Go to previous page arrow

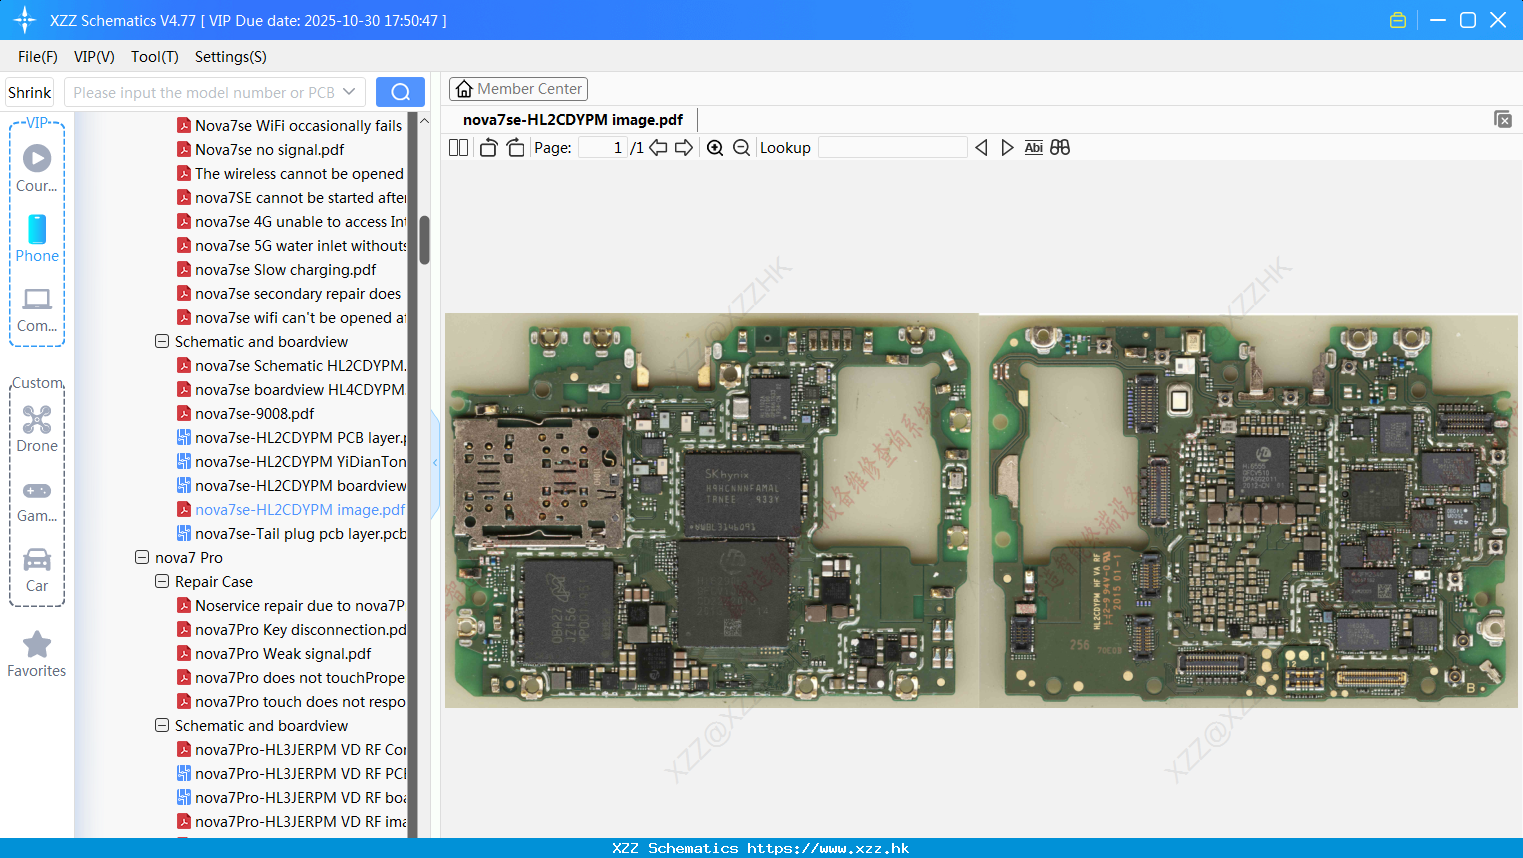coord(658,148)
